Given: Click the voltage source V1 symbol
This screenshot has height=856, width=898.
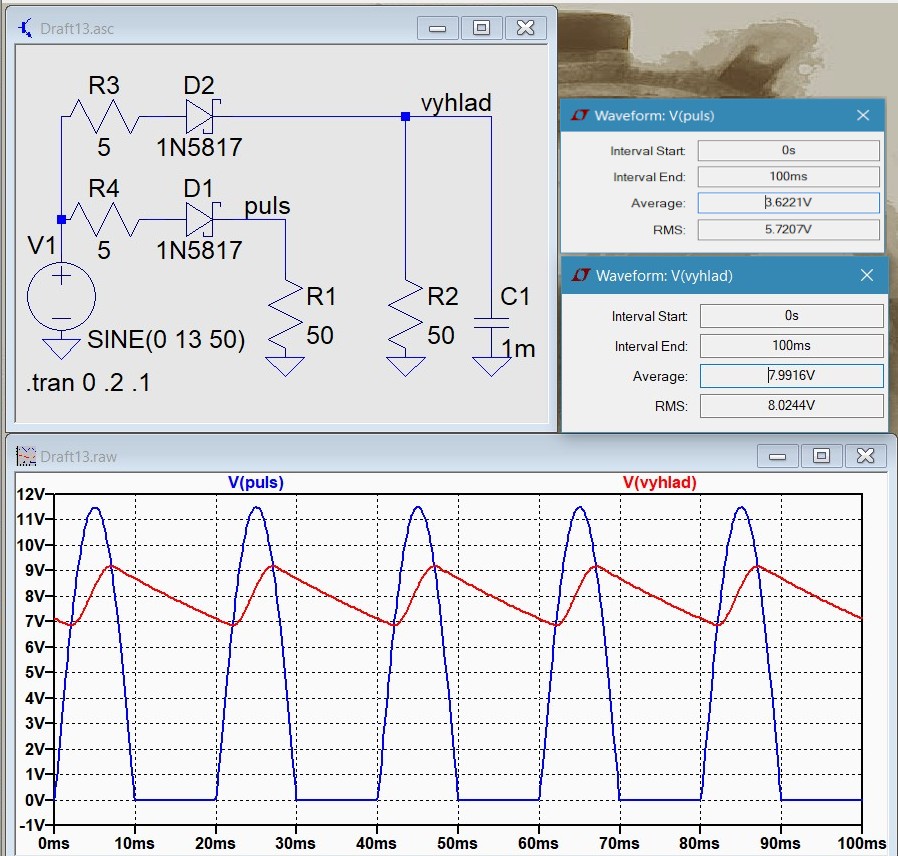Looking at the screenshot, I should (61, 297).
